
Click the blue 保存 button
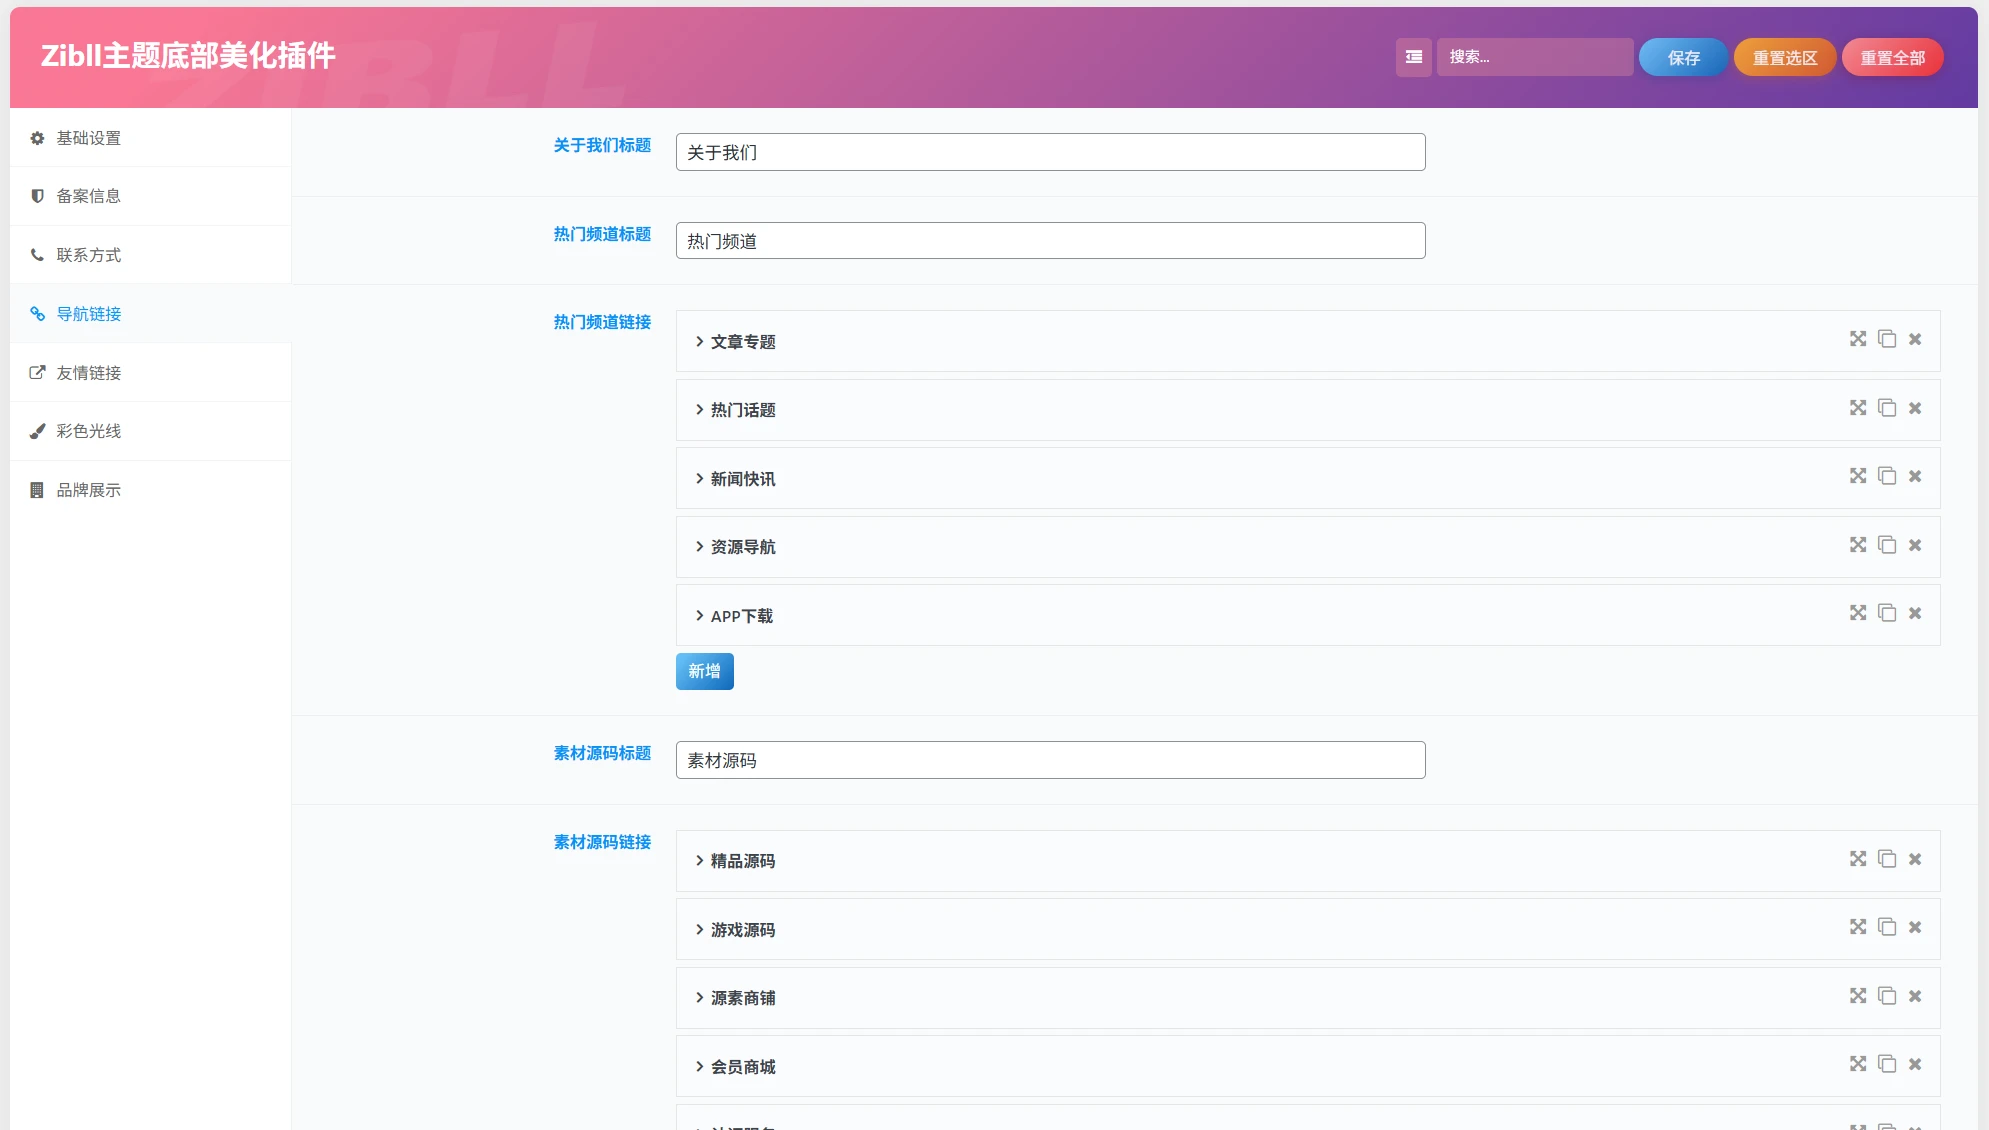coord(1683,57)
